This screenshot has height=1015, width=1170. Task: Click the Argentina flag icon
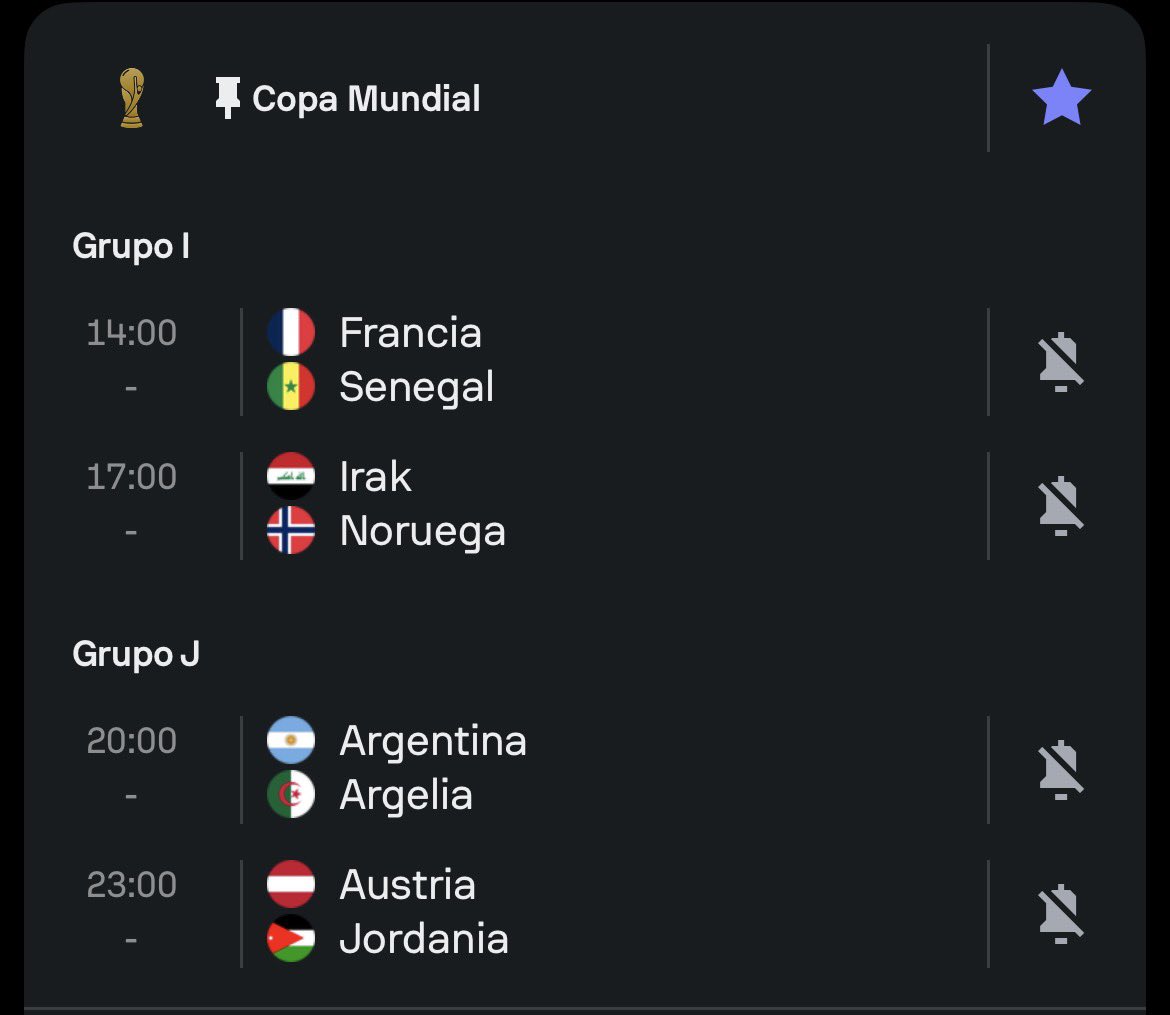[x=291, y=740]
